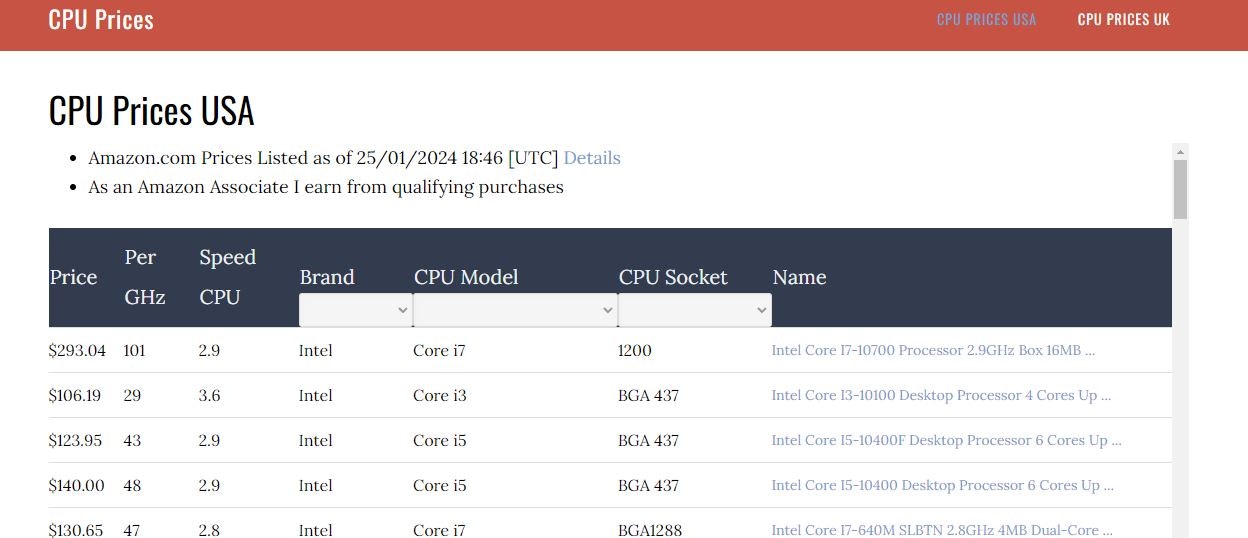Viewport: 1248px width, 538px height.
Task: Expand the CPU Socket filter dropdown
Action: click(x=694, y=310)
